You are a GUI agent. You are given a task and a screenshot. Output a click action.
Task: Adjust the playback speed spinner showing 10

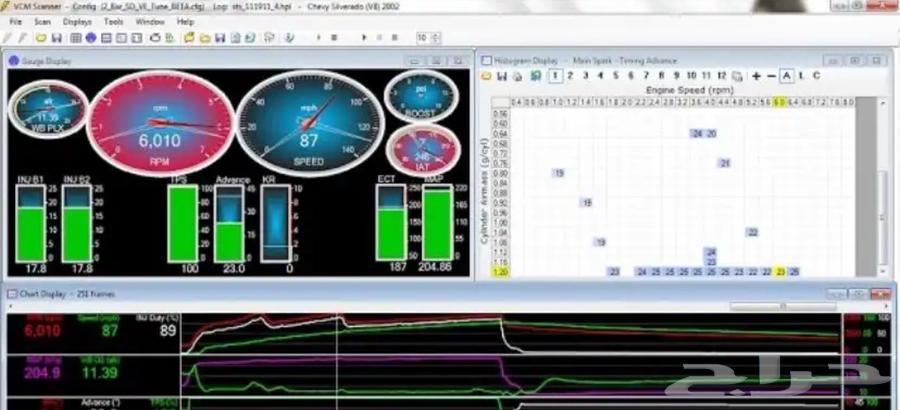[x=427, y=37]
